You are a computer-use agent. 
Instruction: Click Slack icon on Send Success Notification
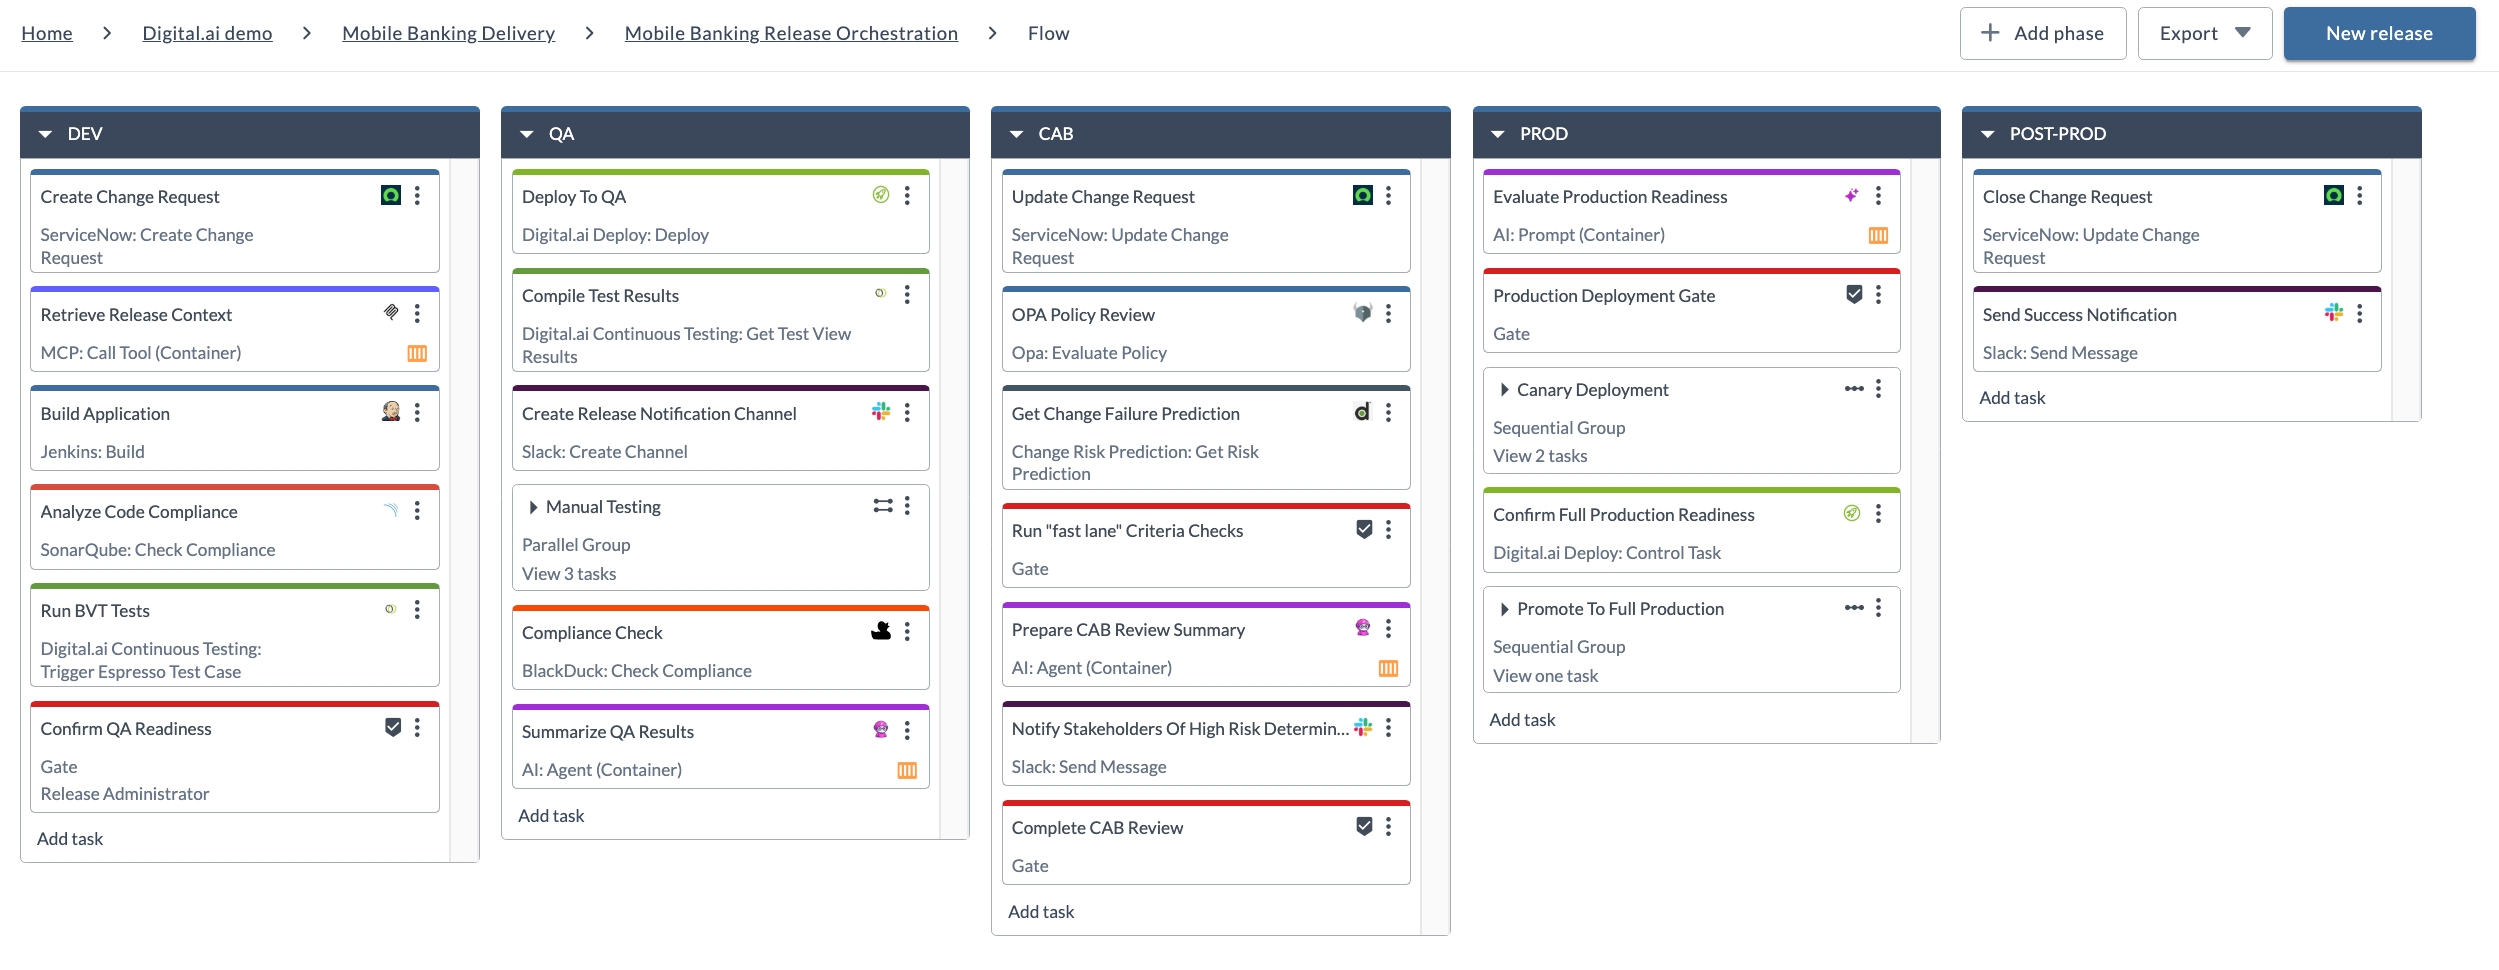2334,313
